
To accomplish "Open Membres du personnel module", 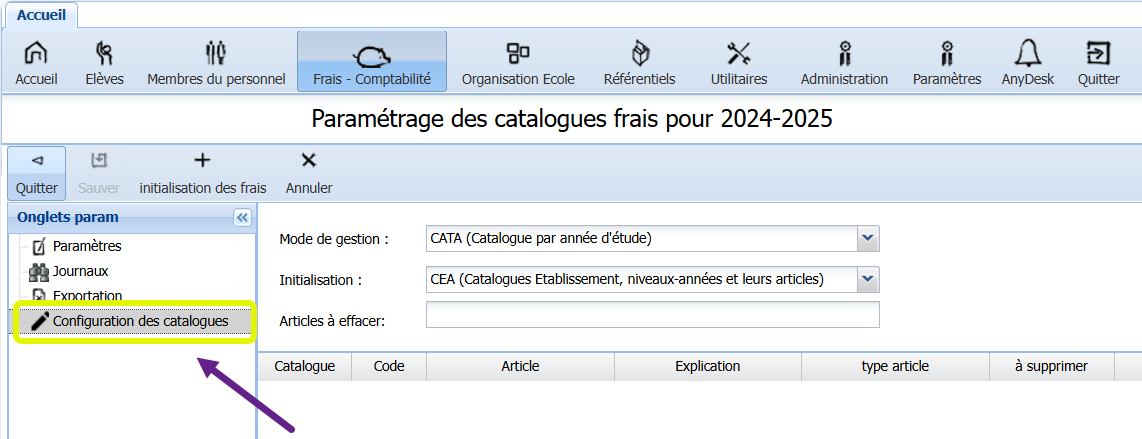I will click(216, 63).
